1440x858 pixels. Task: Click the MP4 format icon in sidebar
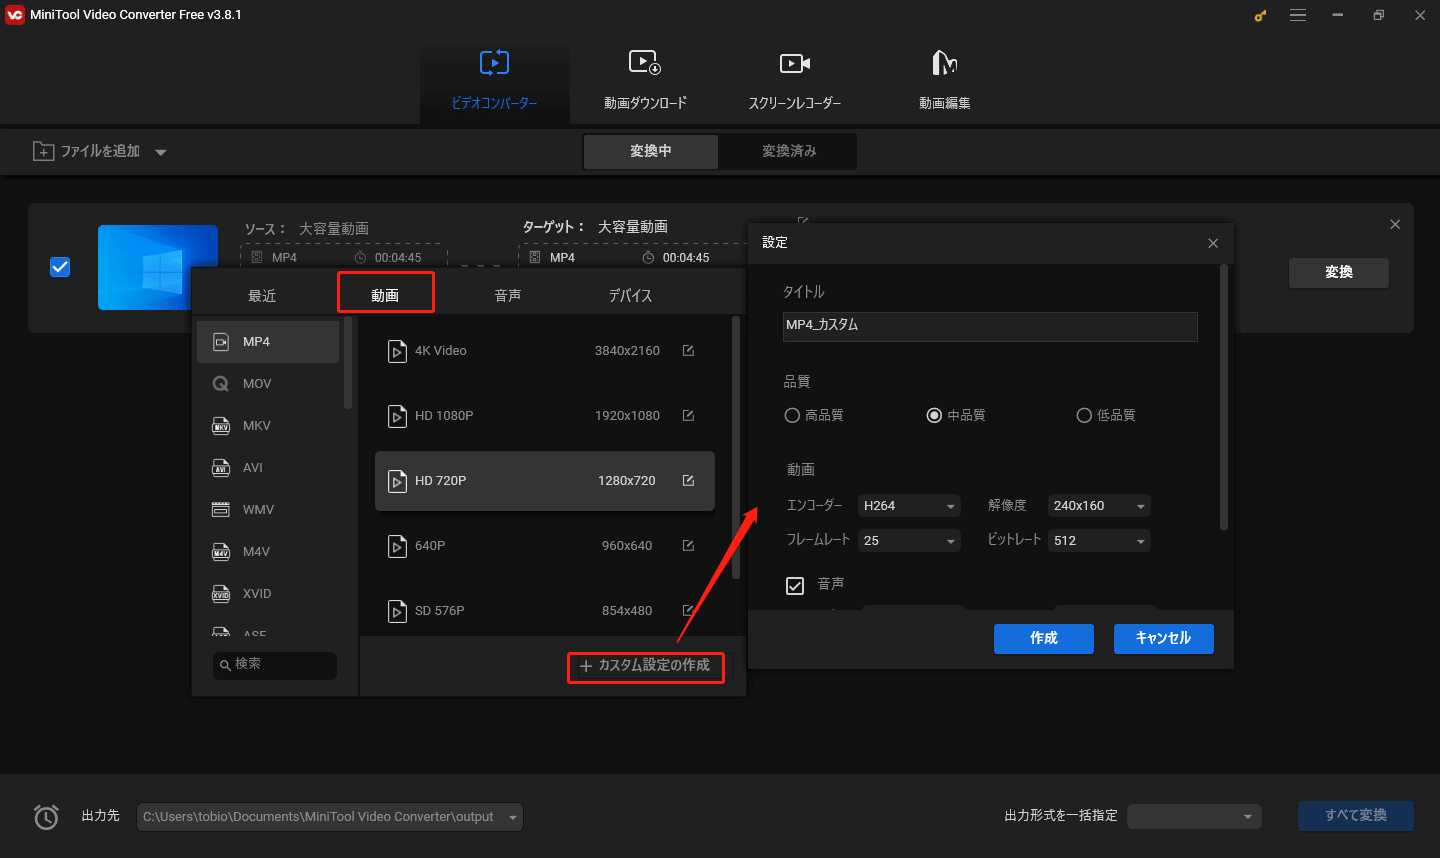click(221, 342)
